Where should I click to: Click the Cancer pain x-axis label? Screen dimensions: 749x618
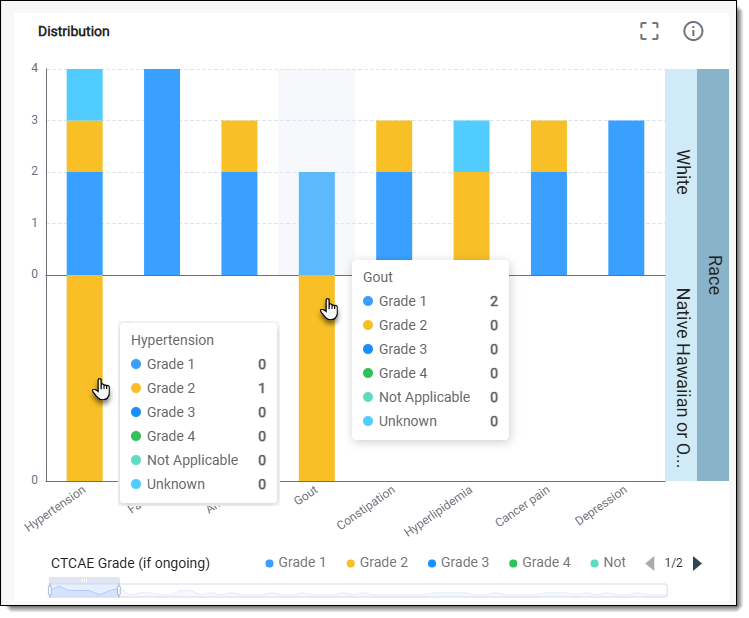click(x=523, y=506)
